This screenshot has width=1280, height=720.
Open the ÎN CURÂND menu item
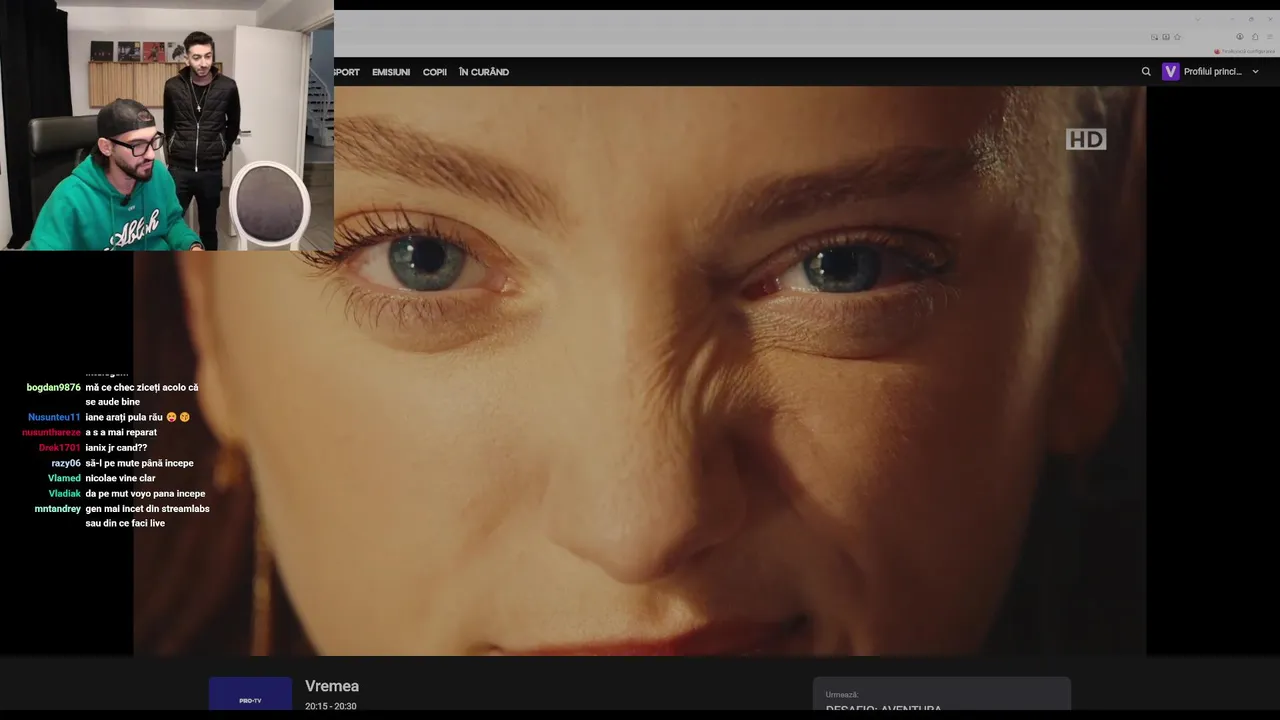(x=484, y=72)
